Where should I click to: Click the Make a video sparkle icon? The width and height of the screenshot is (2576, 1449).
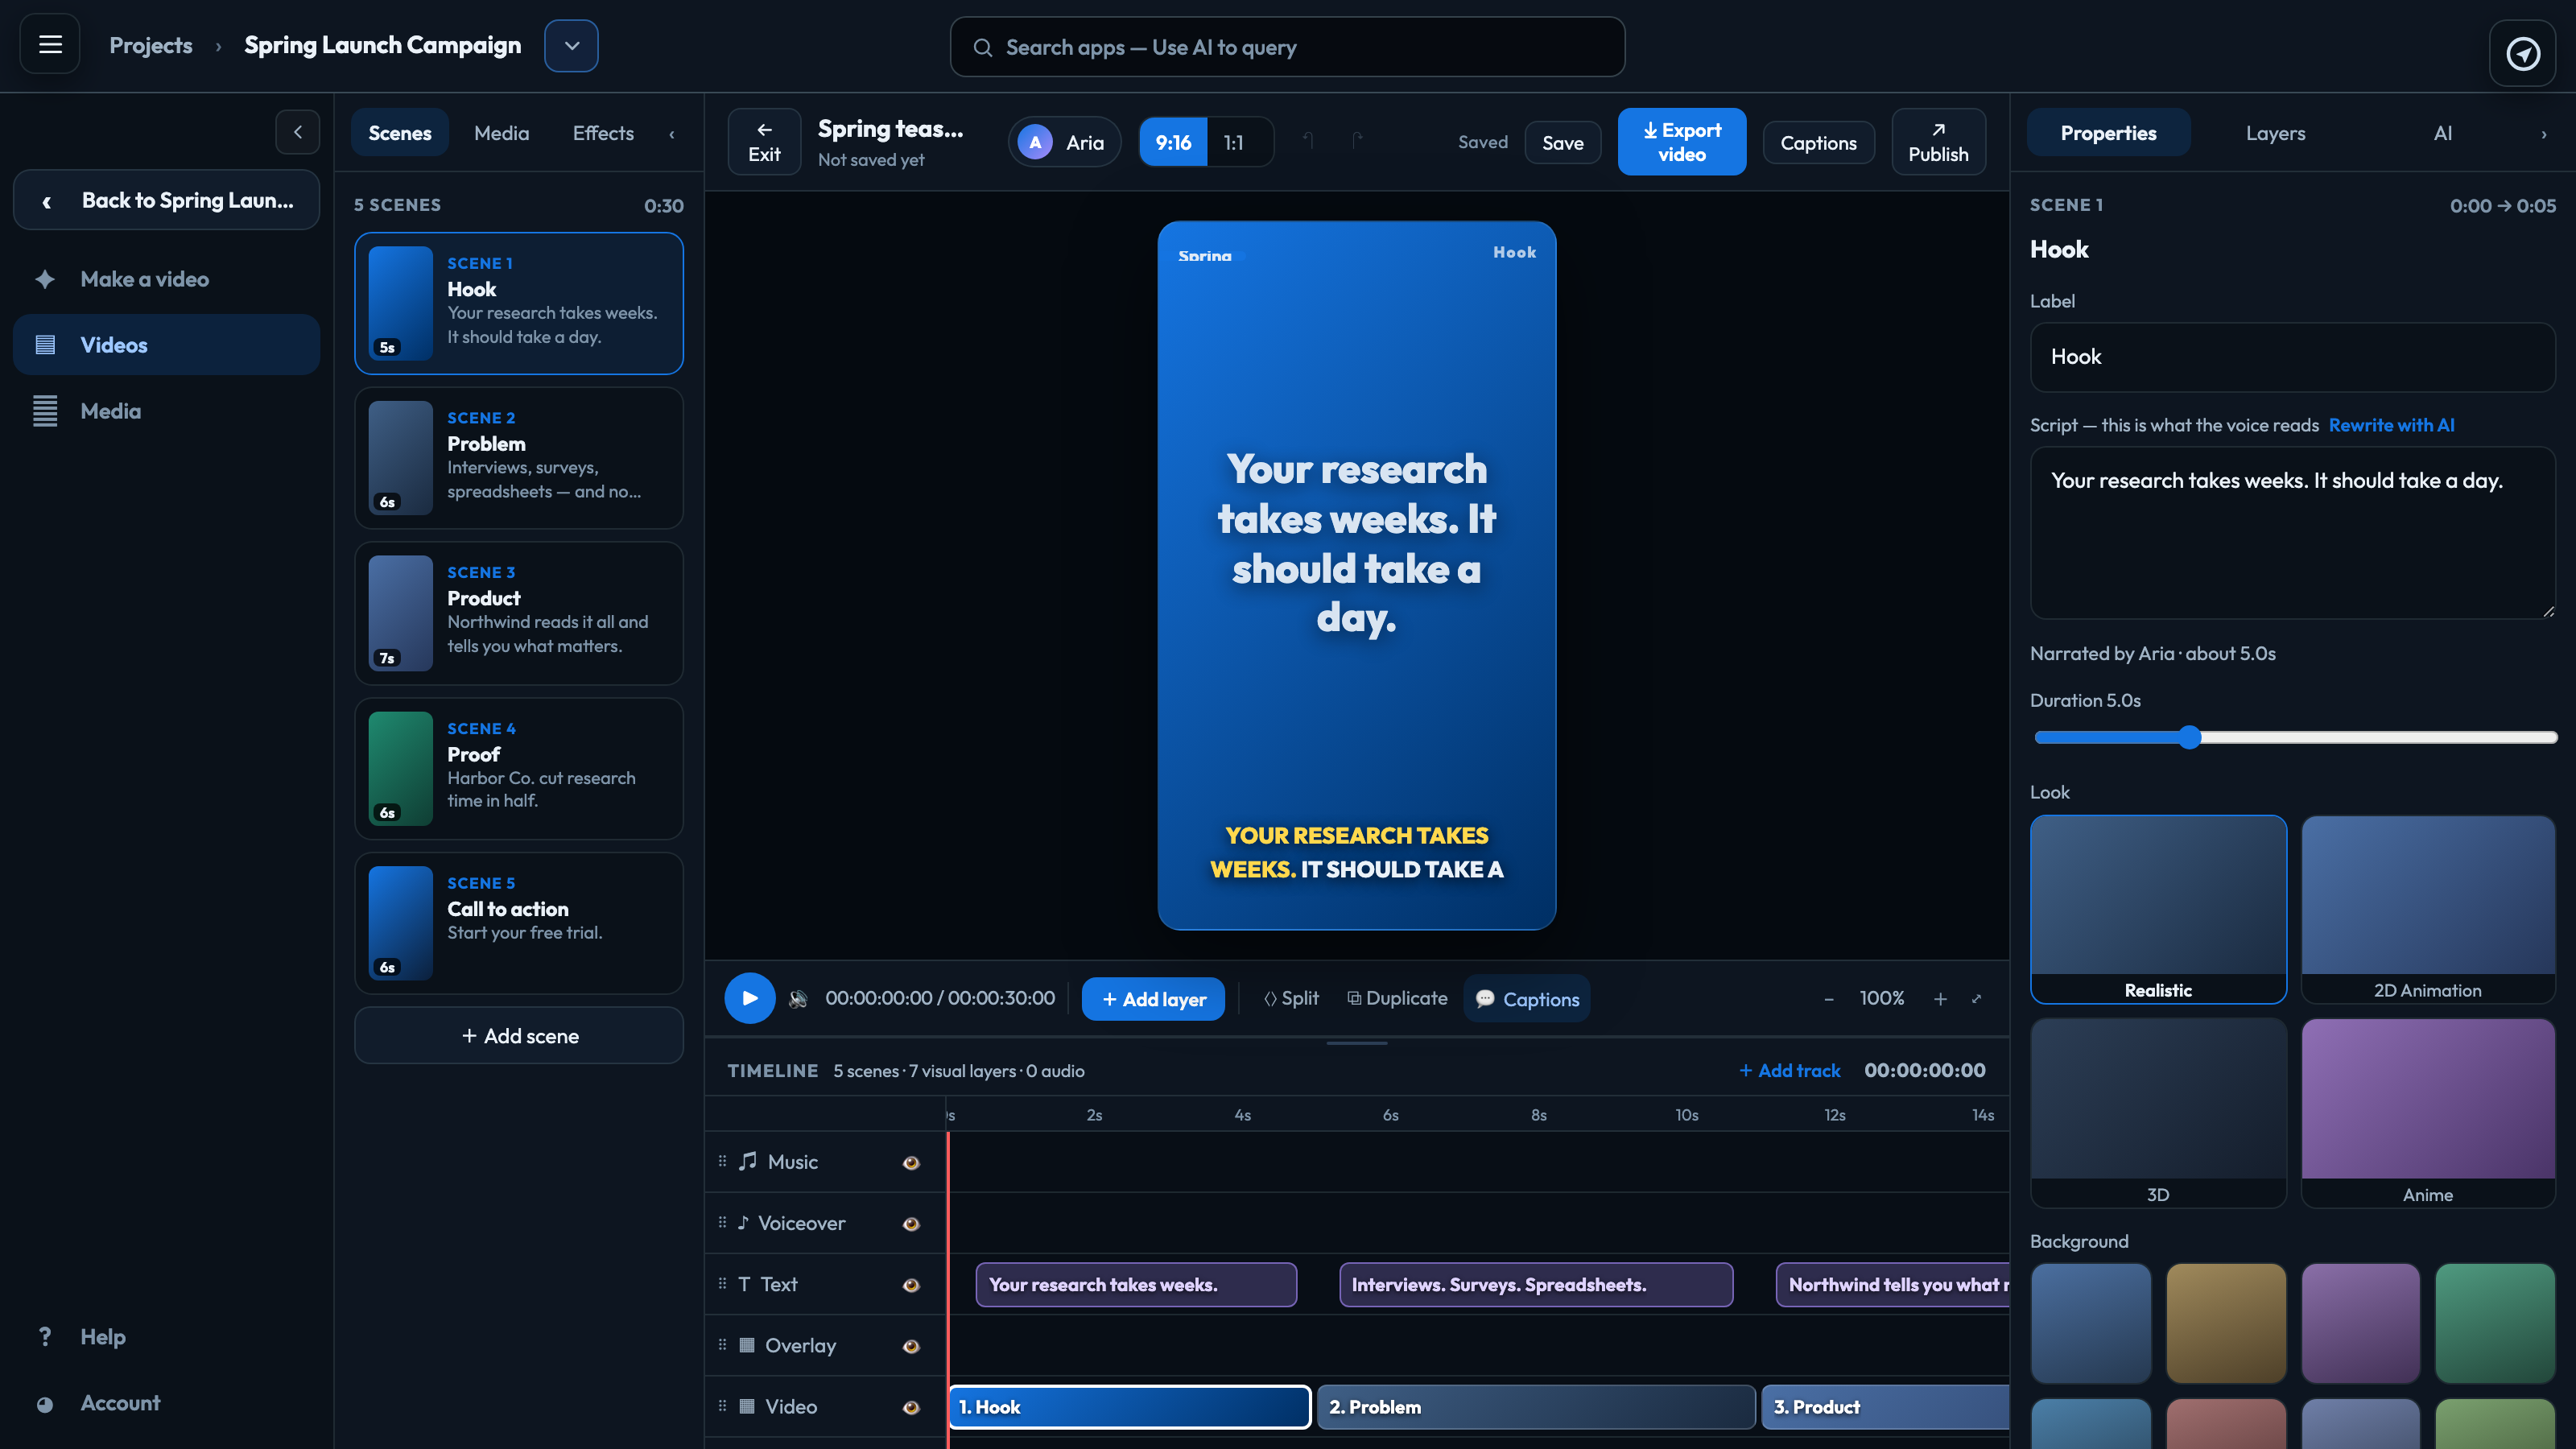tap(45, 279)
